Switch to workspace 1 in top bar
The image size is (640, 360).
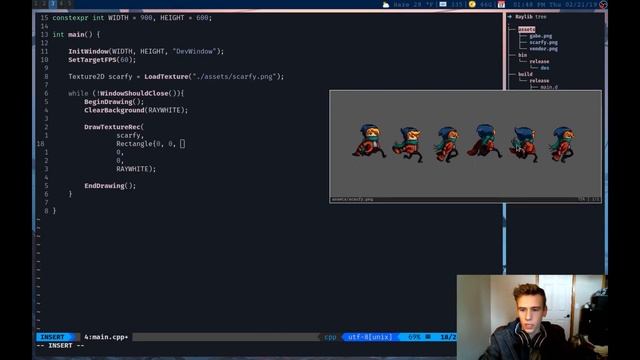click(36, 4)
